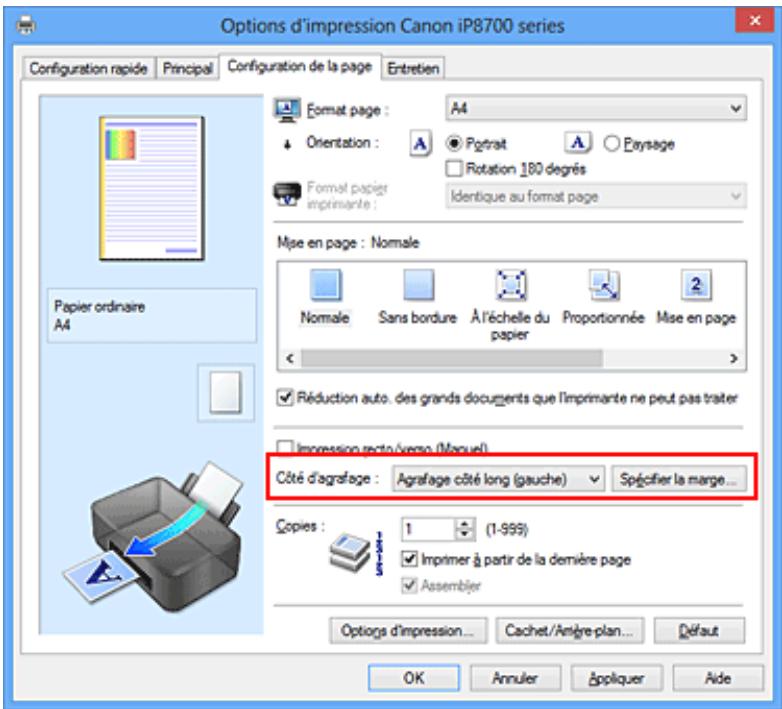Select Configuration de la page tab
The image size is (782, 709).
point(300,66)
